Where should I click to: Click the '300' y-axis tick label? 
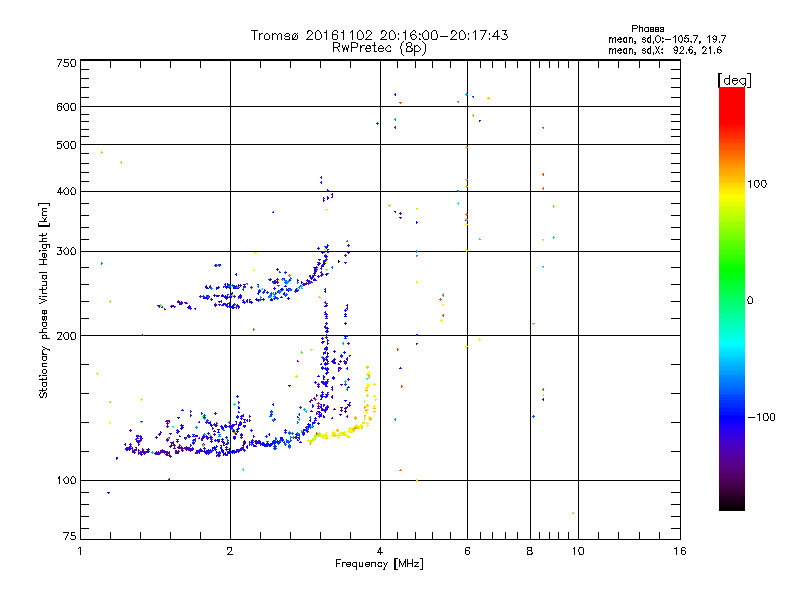click(x=66, y=251)
